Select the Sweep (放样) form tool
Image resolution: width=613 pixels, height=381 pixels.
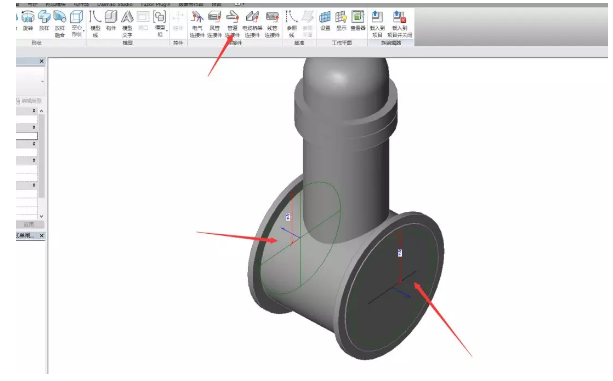44,21
